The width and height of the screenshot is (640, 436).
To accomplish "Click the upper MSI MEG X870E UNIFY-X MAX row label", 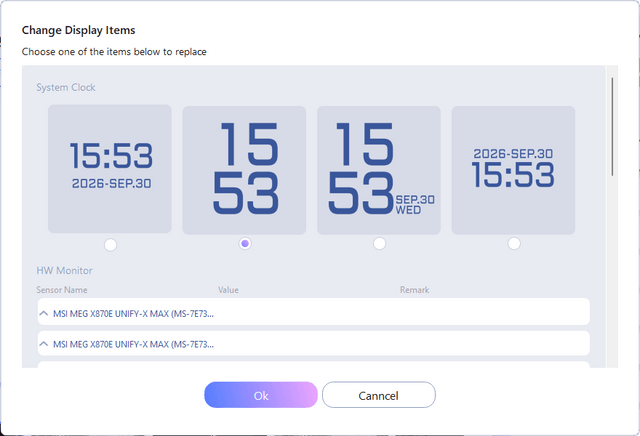I will (133, 314).
